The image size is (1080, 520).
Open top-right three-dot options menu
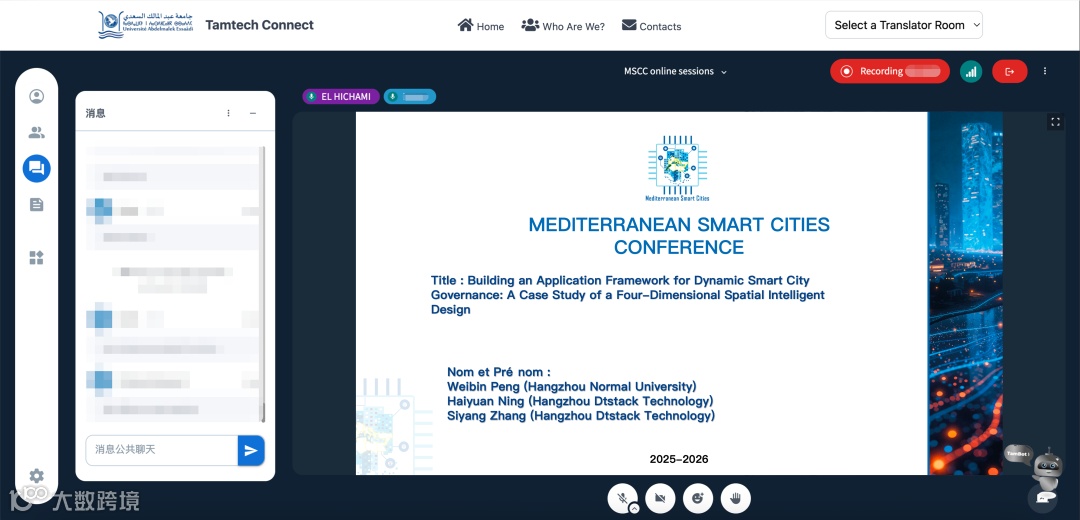(1045, 71)
